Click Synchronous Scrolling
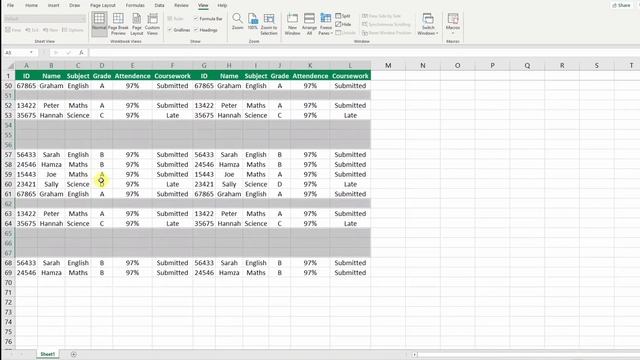The image size is (640, 360). 386,24
